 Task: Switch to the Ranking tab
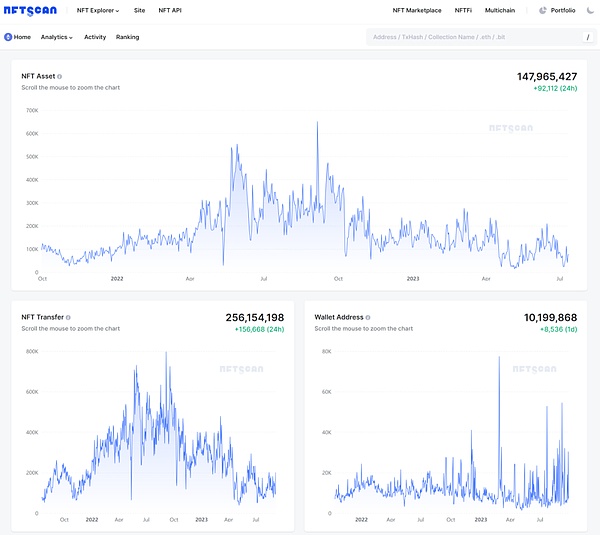[x=127, y=37]
